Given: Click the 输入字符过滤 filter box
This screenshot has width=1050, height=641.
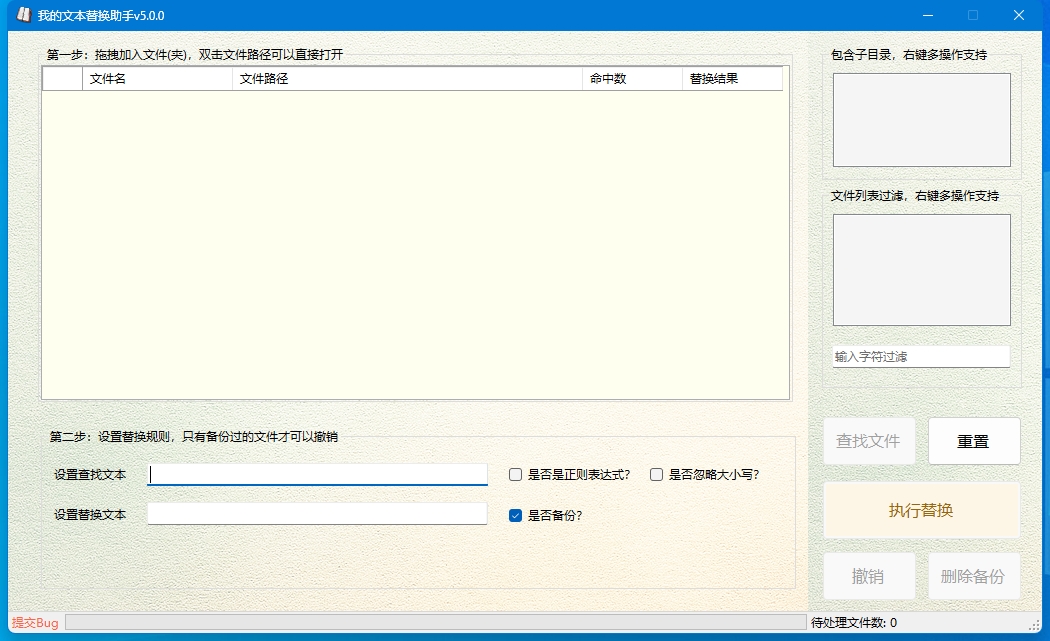Looking at the screenshot, I should pos(921,356).
